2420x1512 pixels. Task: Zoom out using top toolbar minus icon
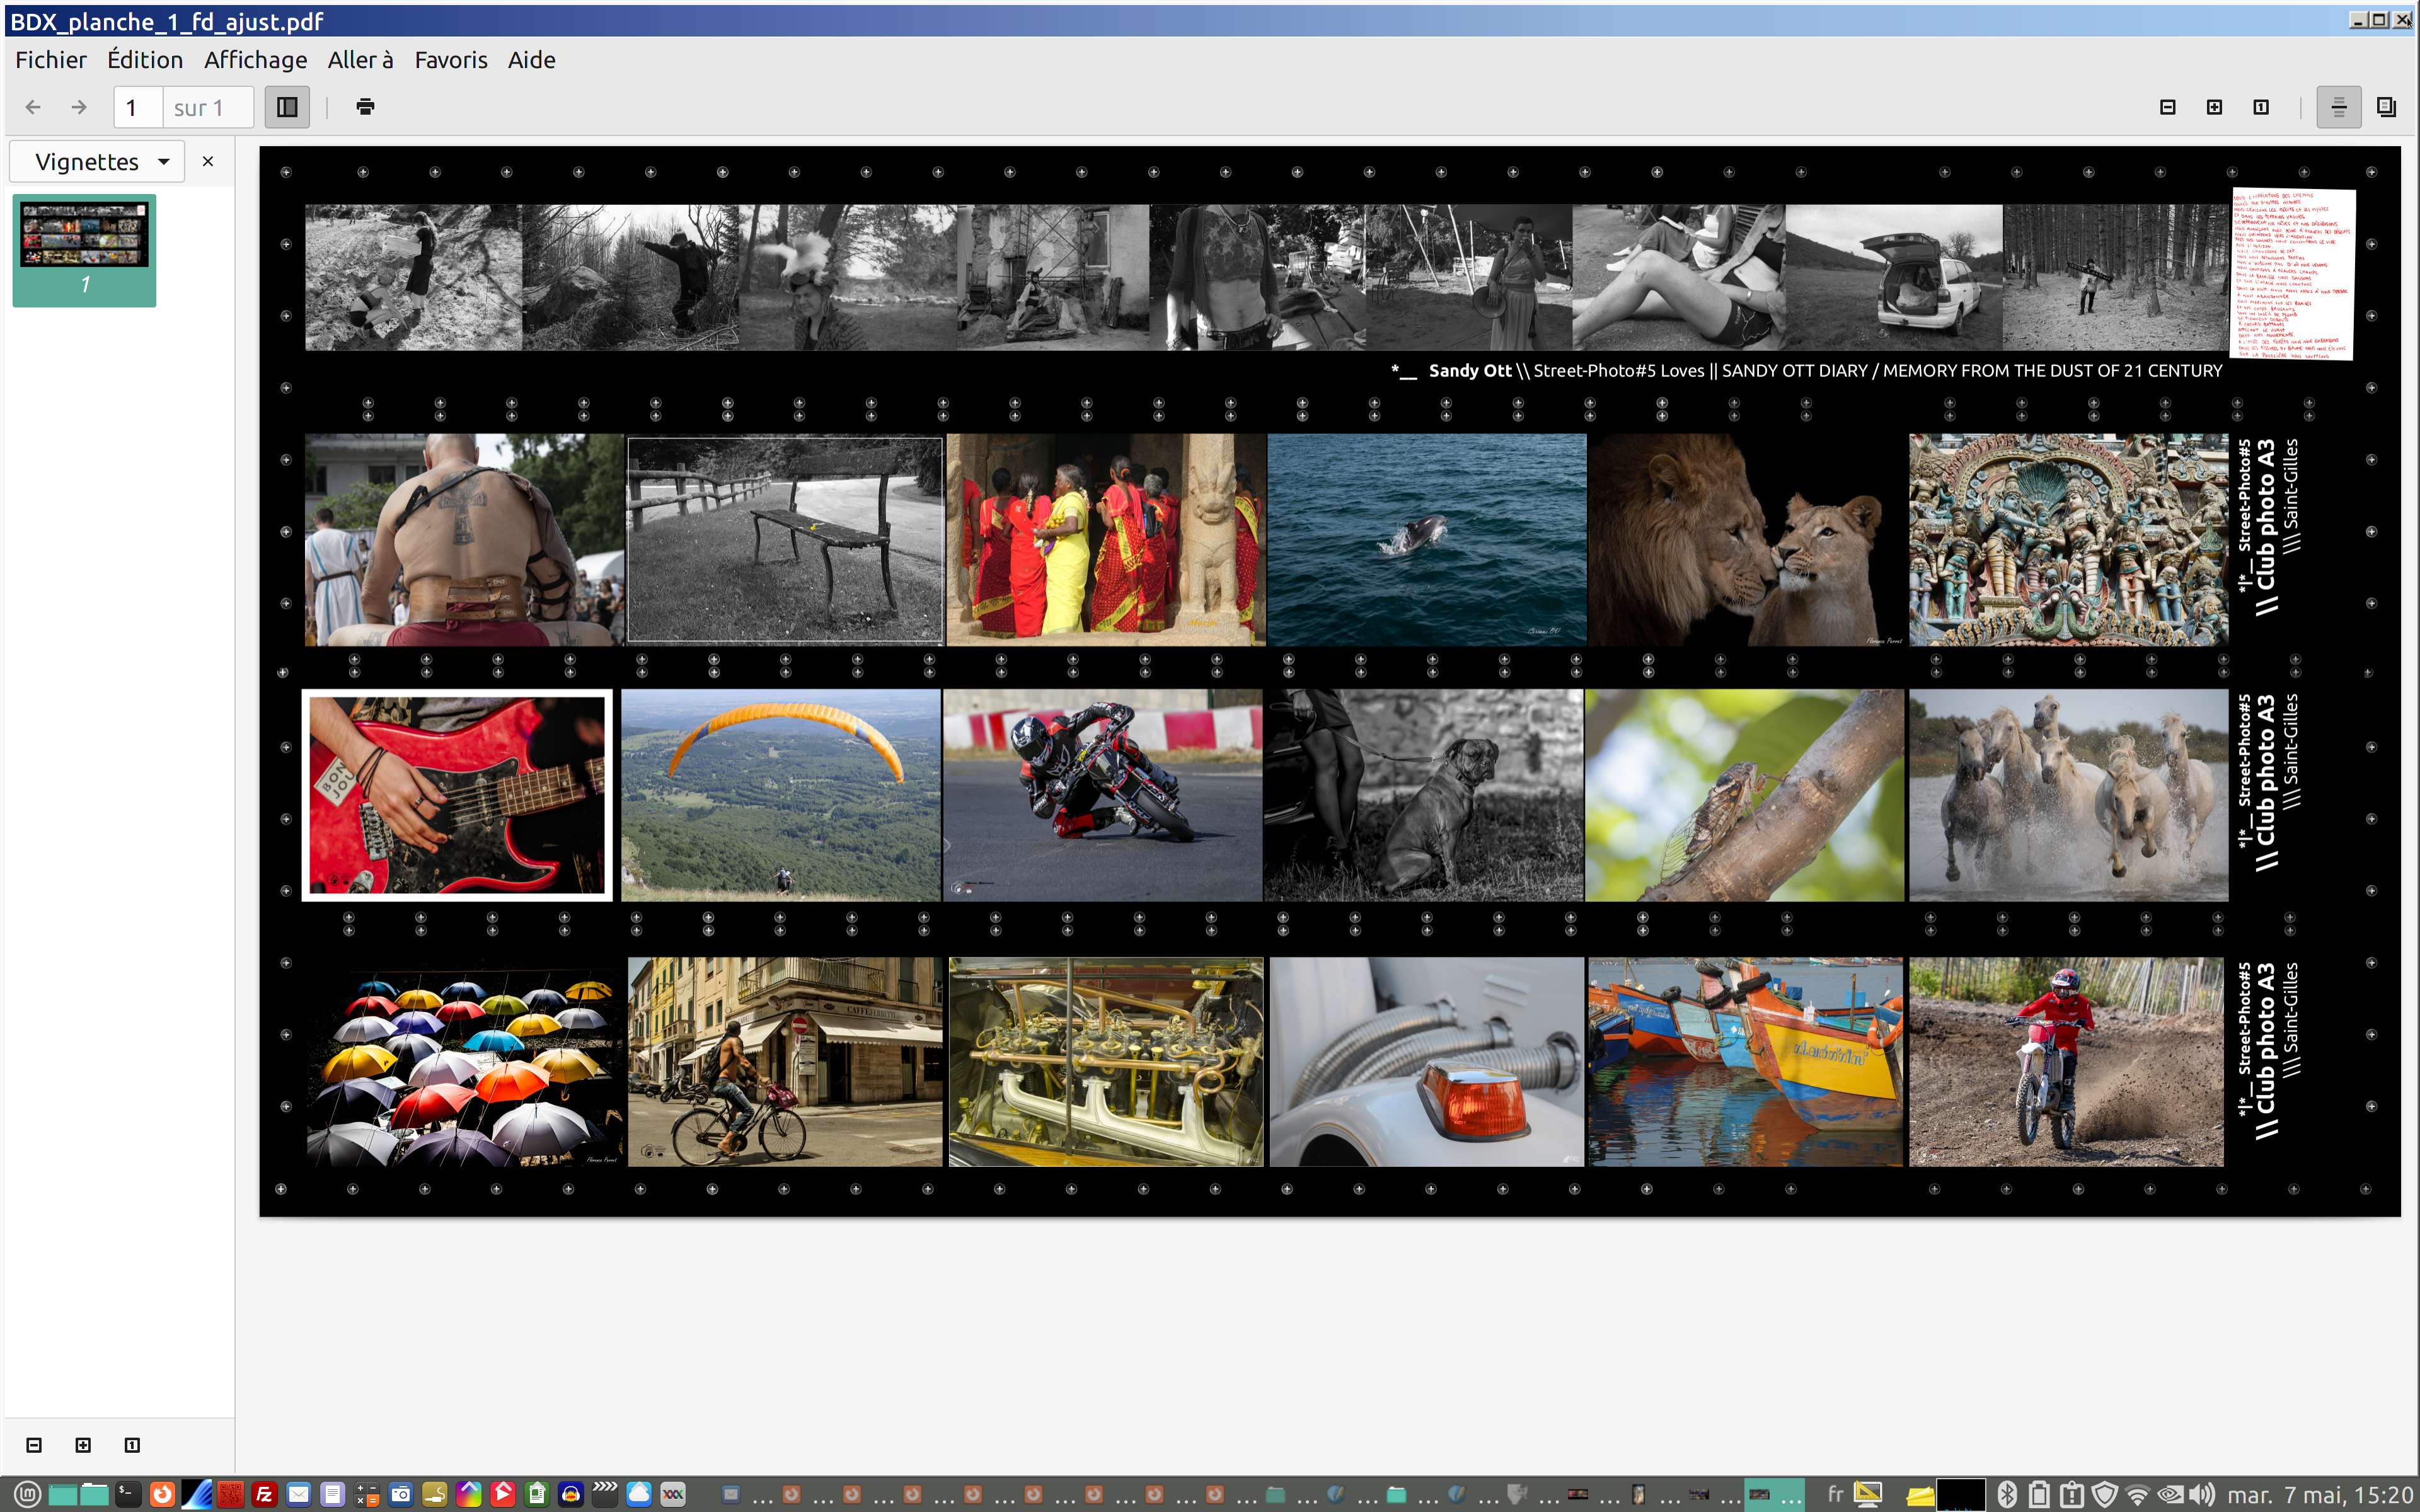[2167, 107]
